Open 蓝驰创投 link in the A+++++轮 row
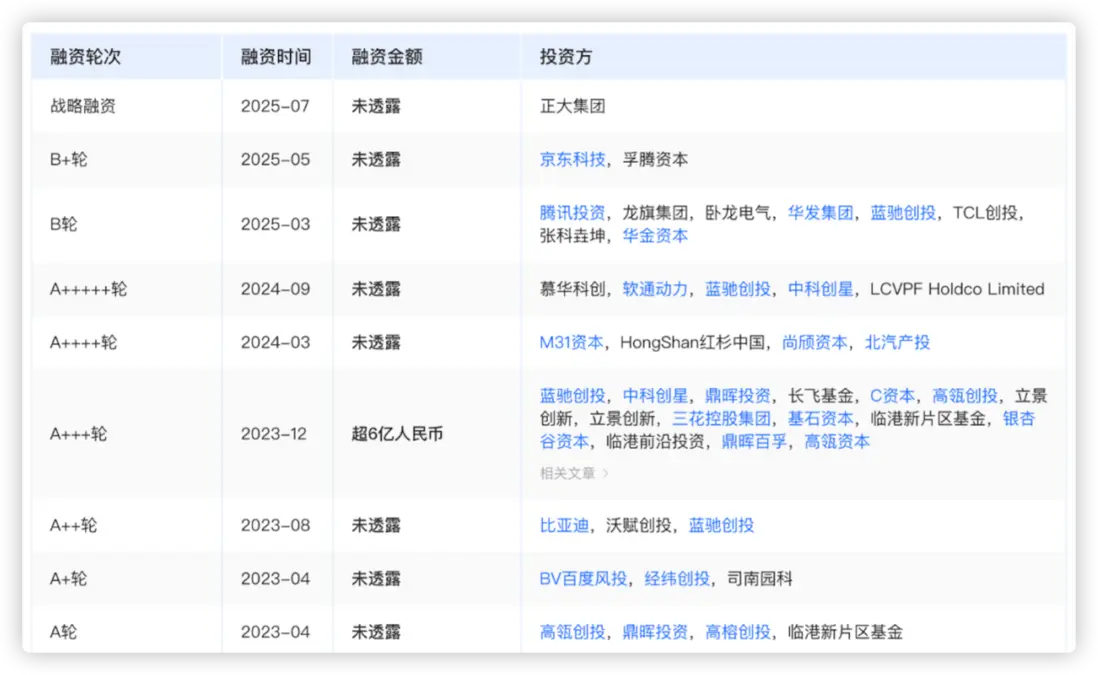The width and height of the screenshot is (1098, 675). (737, 289)
